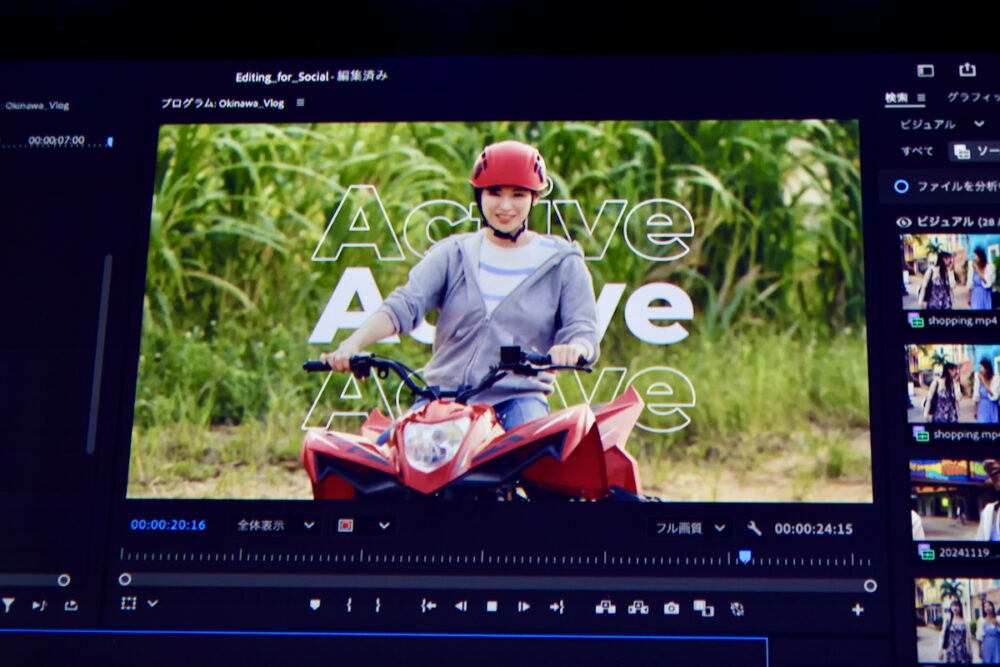Open the wrench settings for Program monitor

click(754, 528)
